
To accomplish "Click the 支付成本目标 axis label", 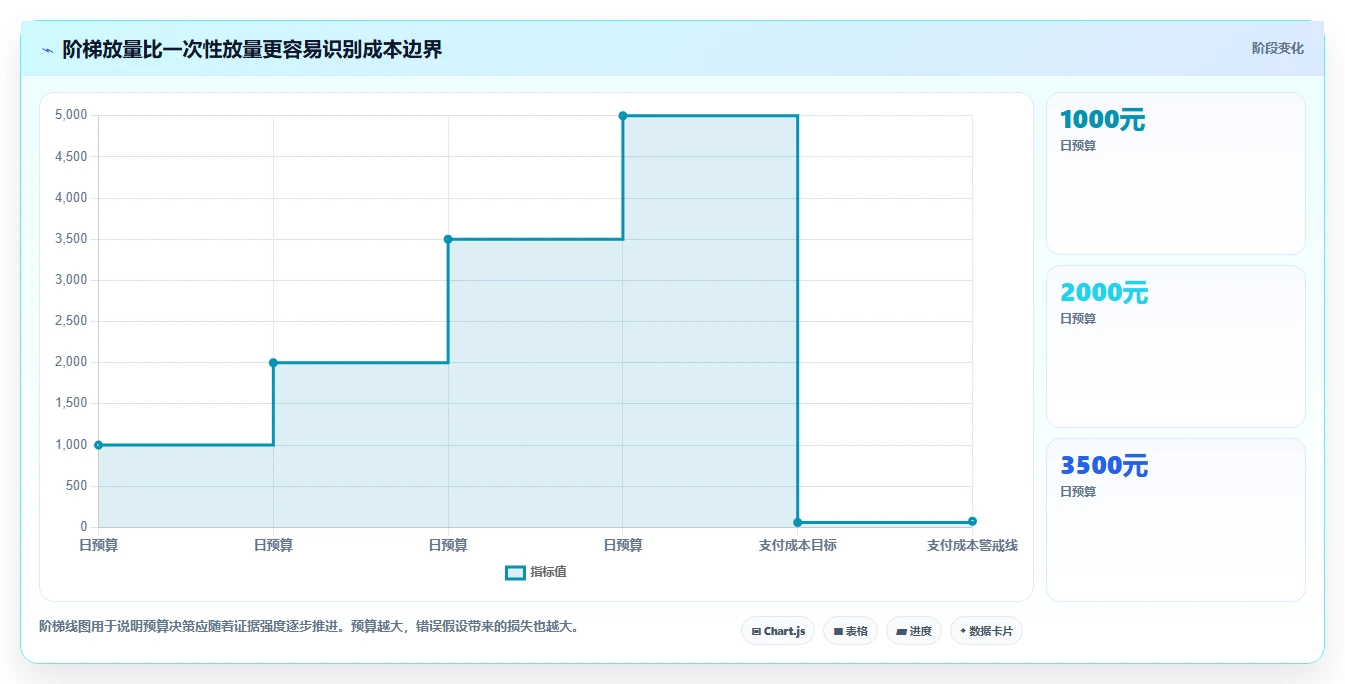I will pos(797,545).
